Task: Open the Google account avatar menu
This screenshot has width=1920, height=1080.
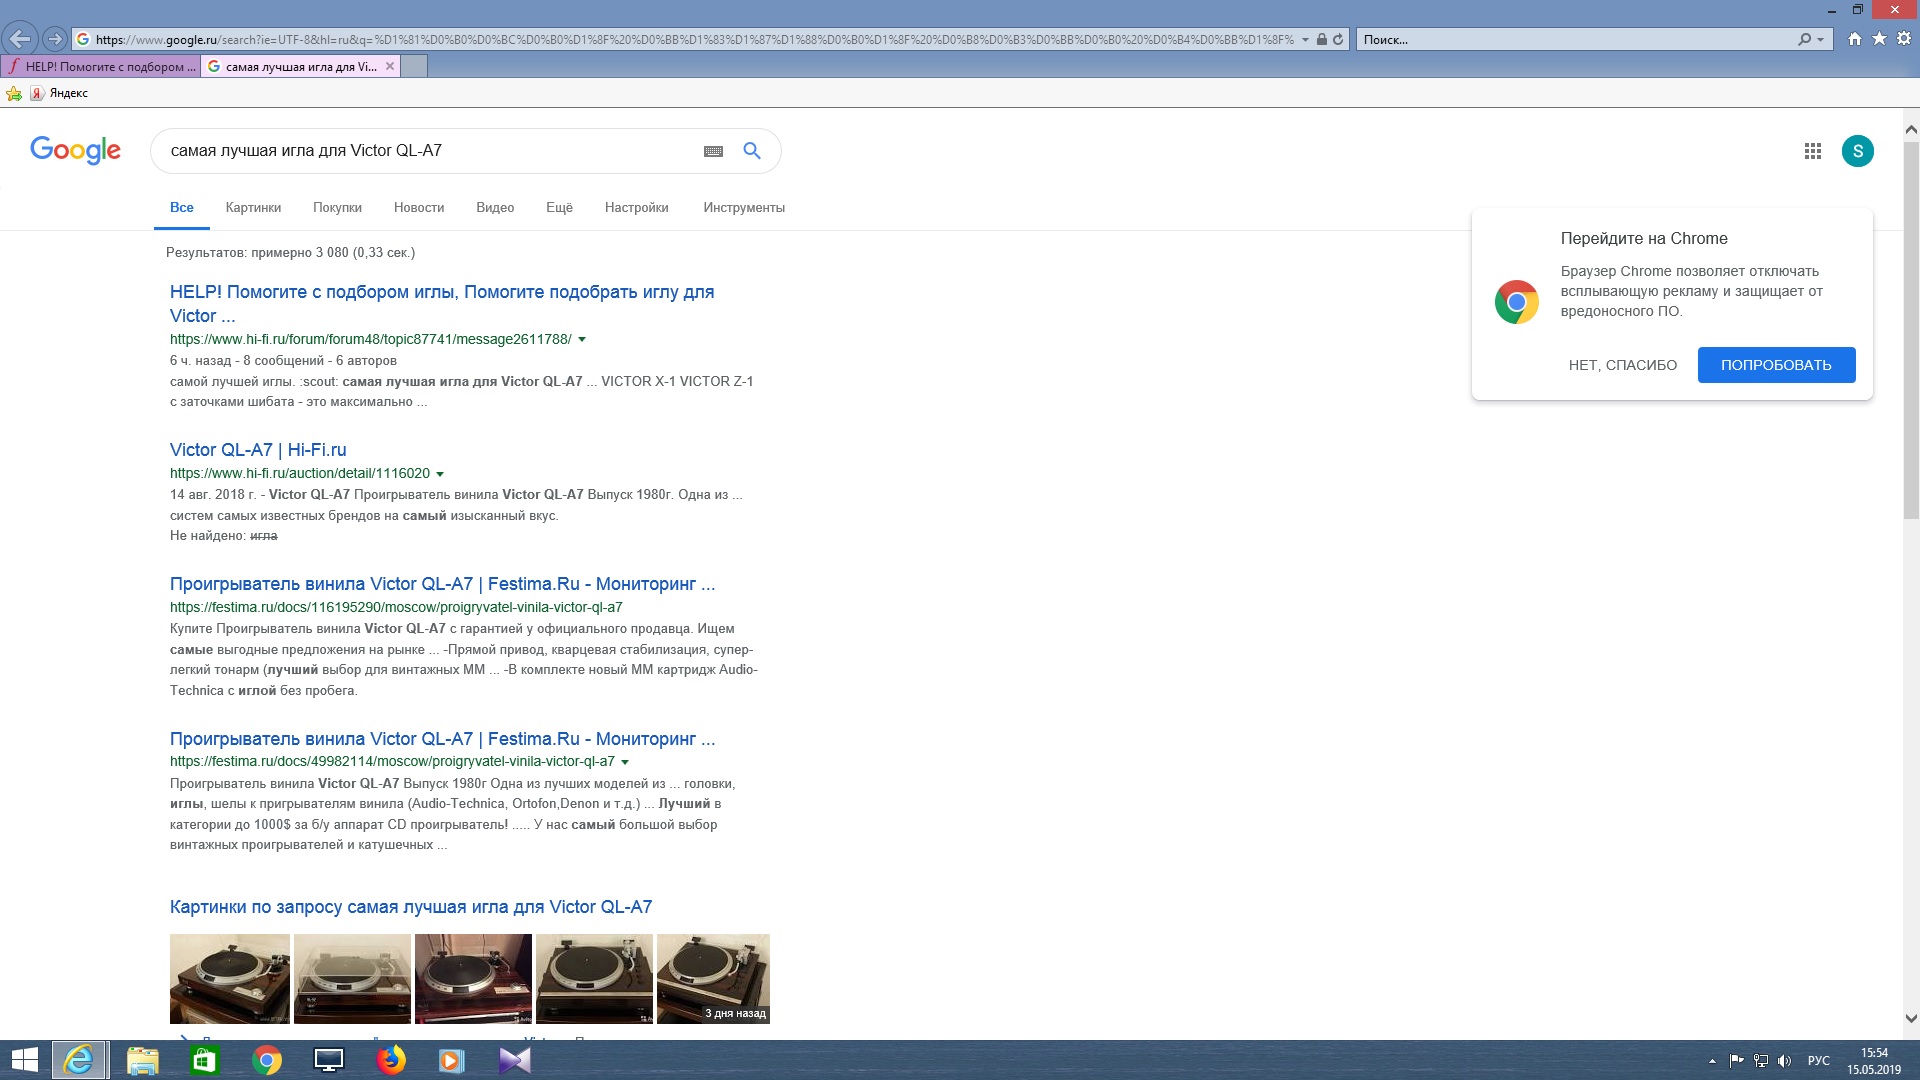Action: pos(1857,151)
